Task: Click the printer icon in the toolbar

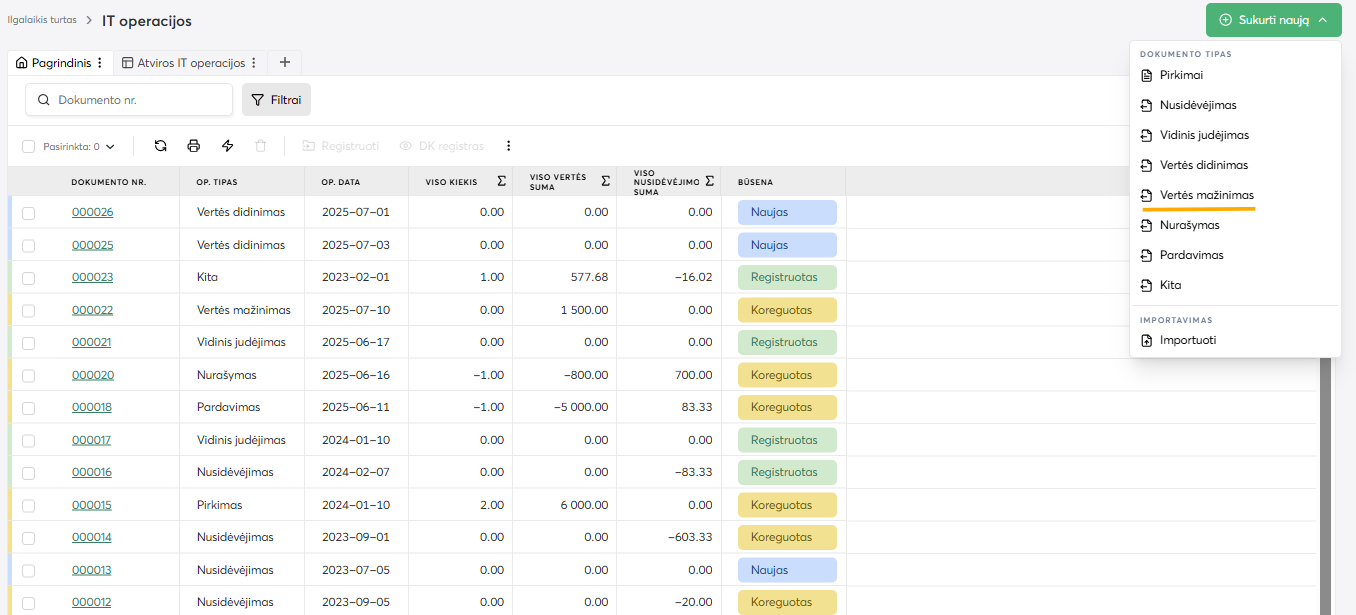Action: 194,146
